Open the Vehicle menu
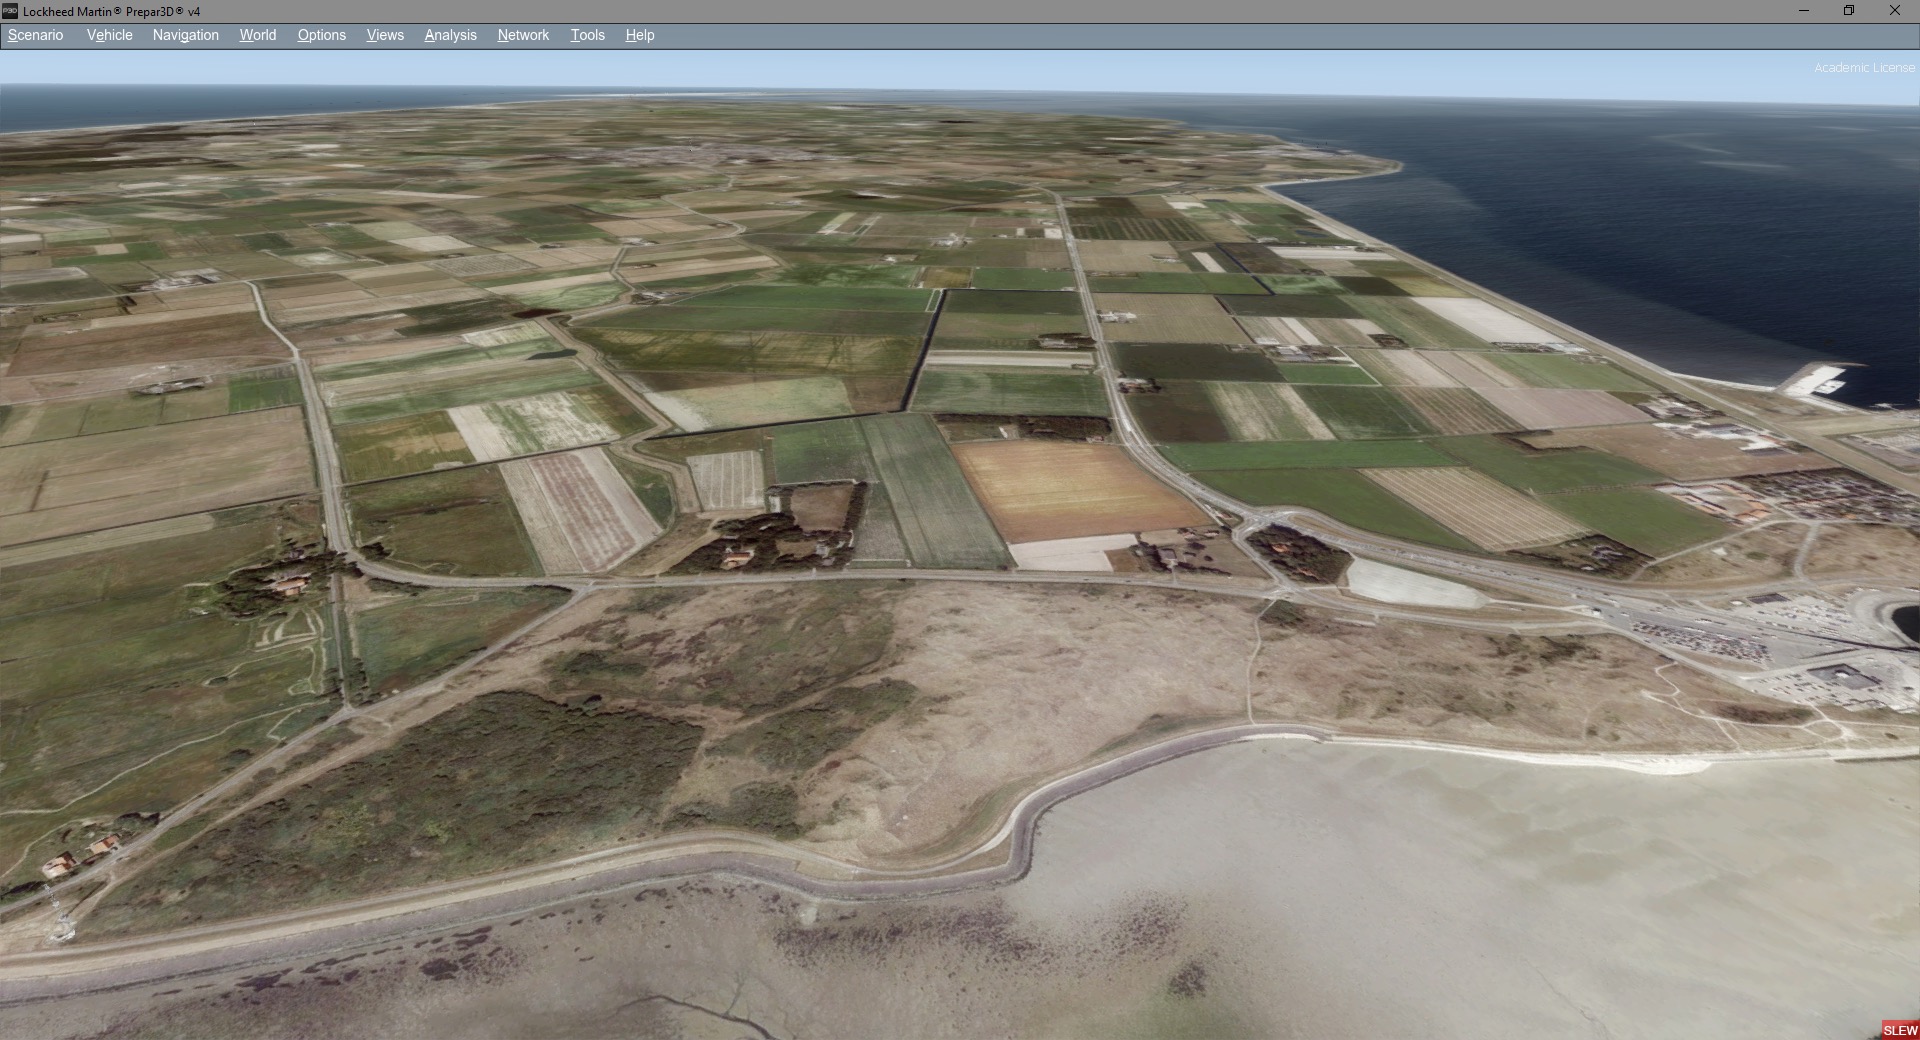Image resolution: width=1920 pixels, height=1040 pixels. [109, 35]
